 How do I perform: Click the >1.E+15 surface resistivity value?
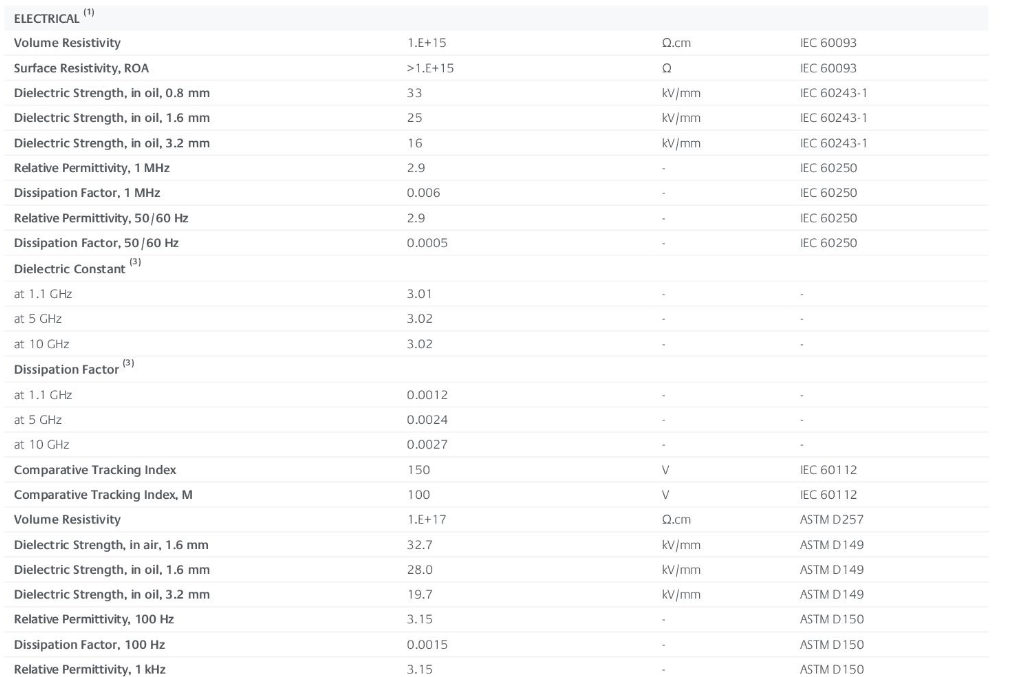pos(423,68)
